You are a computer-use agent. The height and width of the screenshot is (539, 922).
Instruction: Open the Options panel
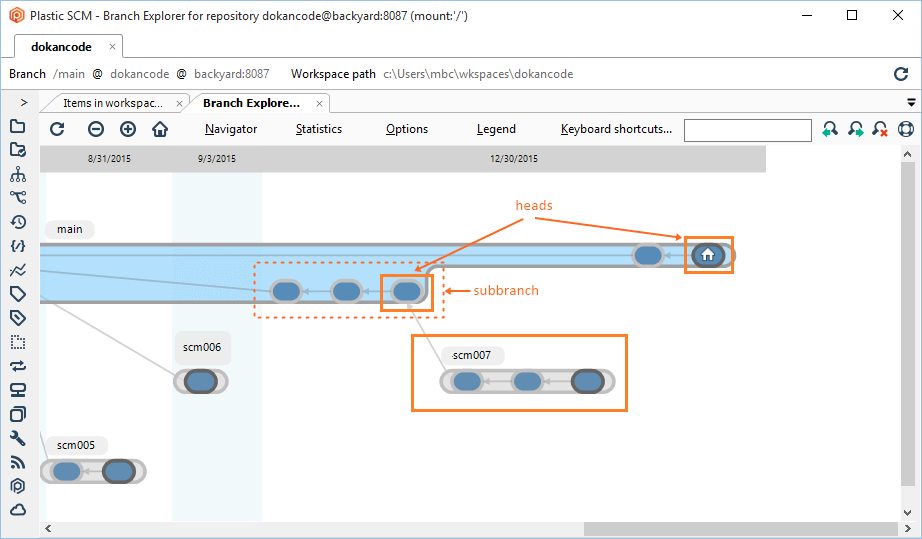(x=407, y=129)
